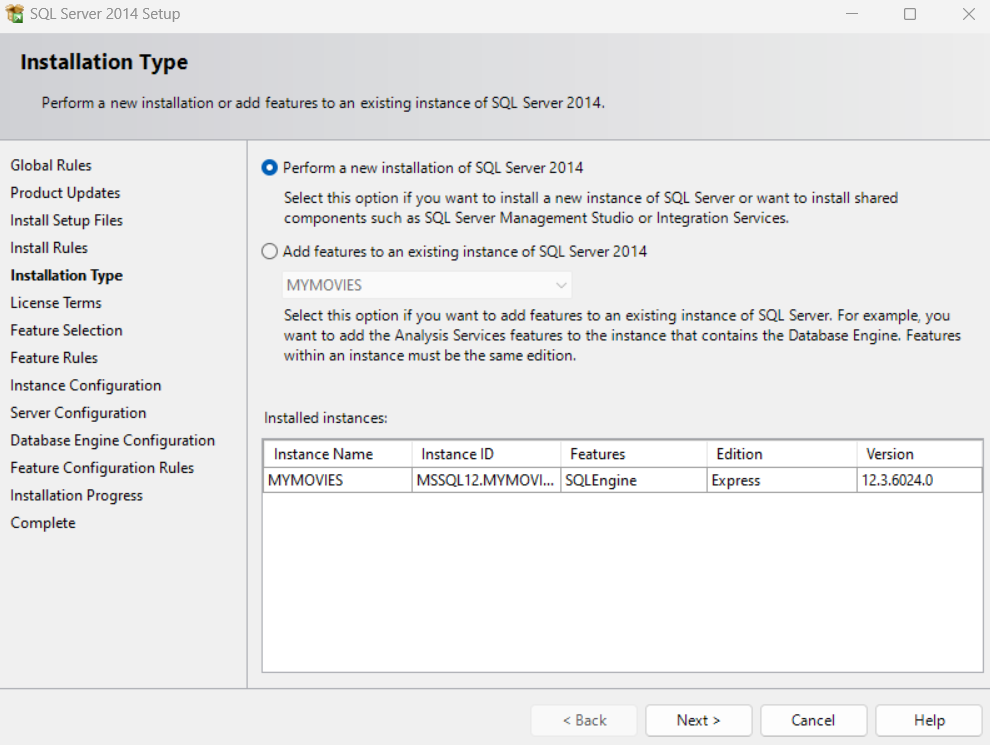The height and width of the screenshot is (745, 990).
Task: Click the Back button
Action: [584, 720]
